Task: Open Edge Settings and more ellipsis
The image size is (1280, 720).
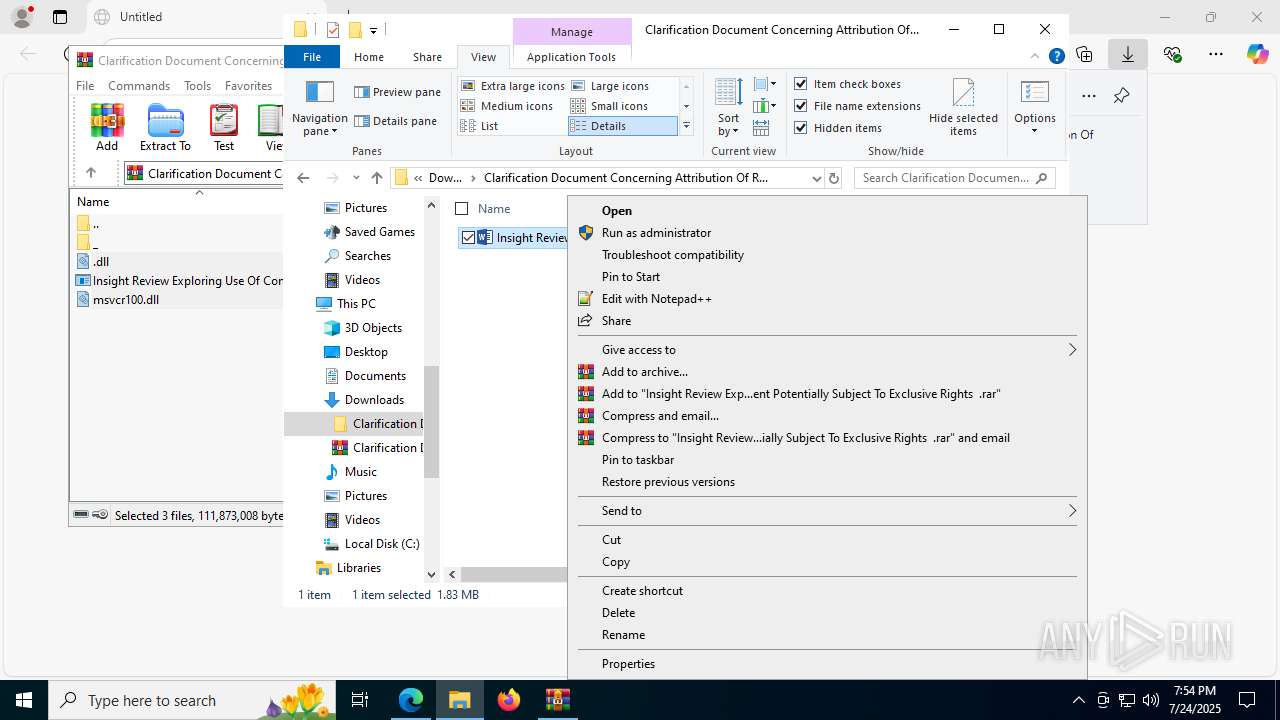Action: point(1215,54)
